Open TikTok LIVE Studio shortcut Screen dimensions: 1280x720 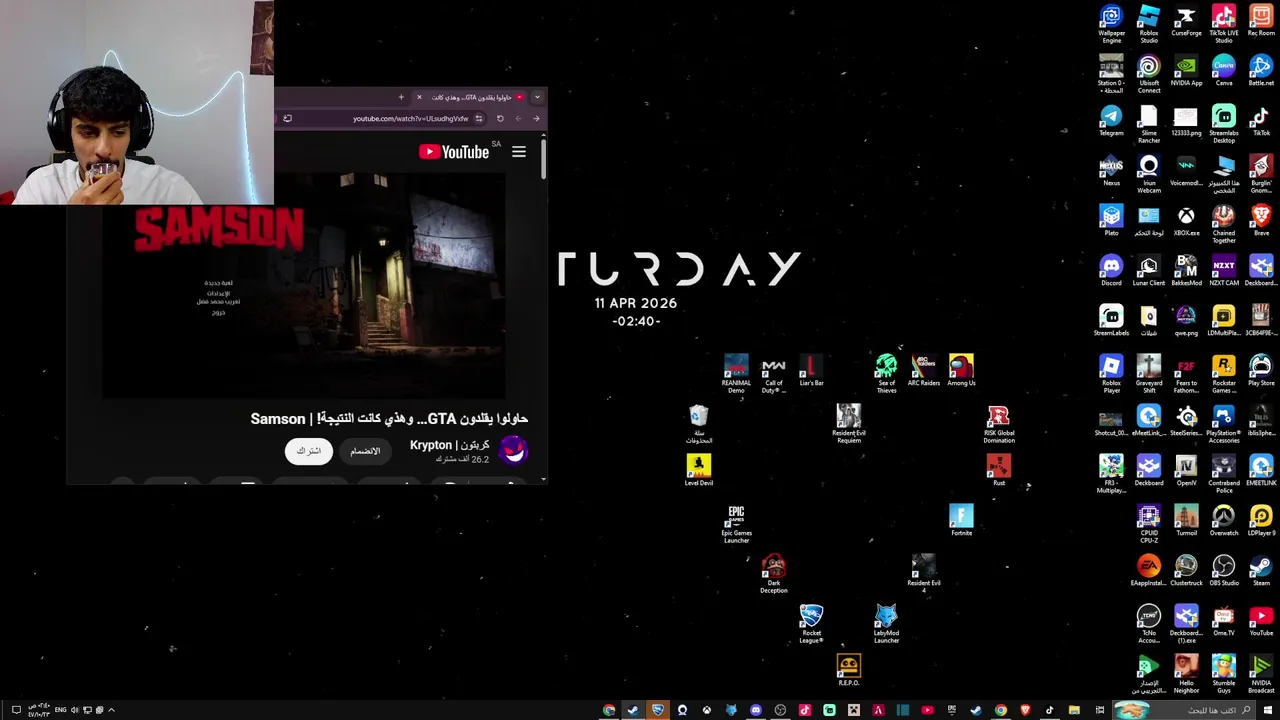(1224, 24)
